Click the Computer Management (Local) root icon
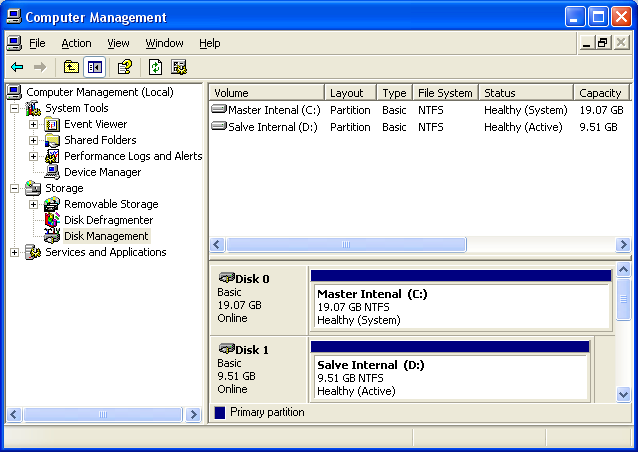The image size is (638, 452). 14,92
